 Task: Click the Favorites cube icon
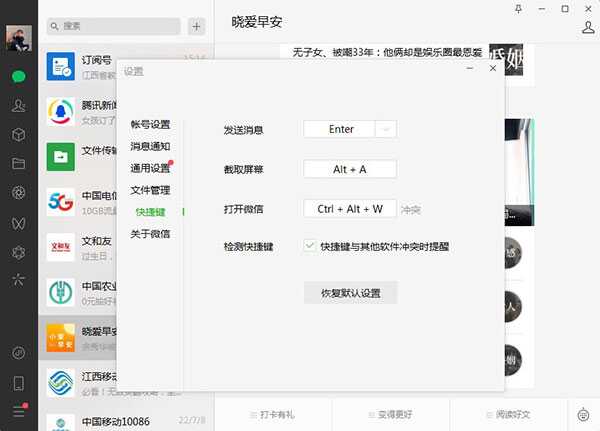point(18,134)
